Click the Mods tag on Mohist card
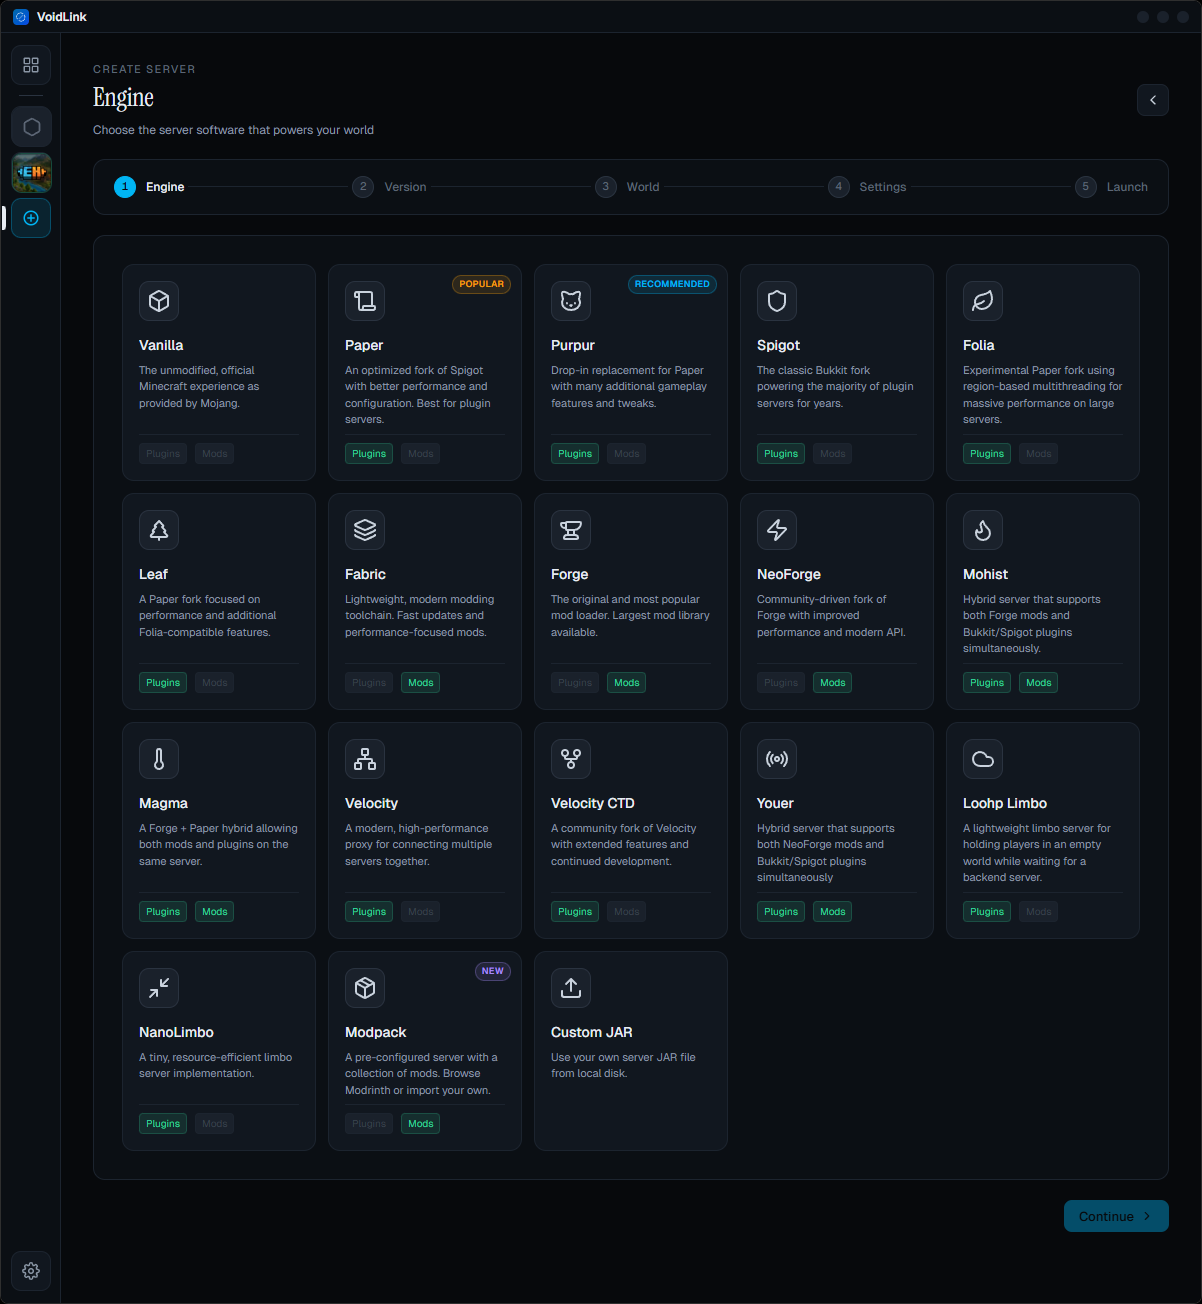1202x1304 pixels. pyautogui.click(x=1039, y=683)
